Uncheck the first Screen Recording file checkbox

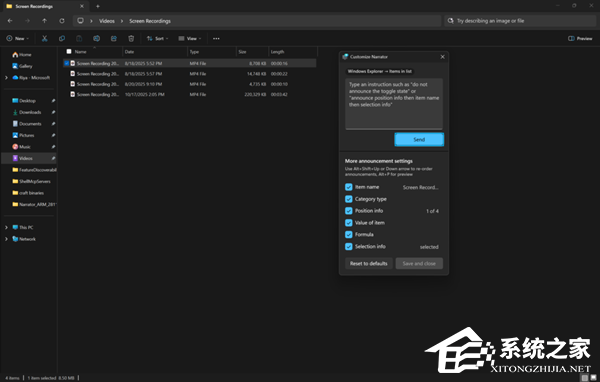67,63
